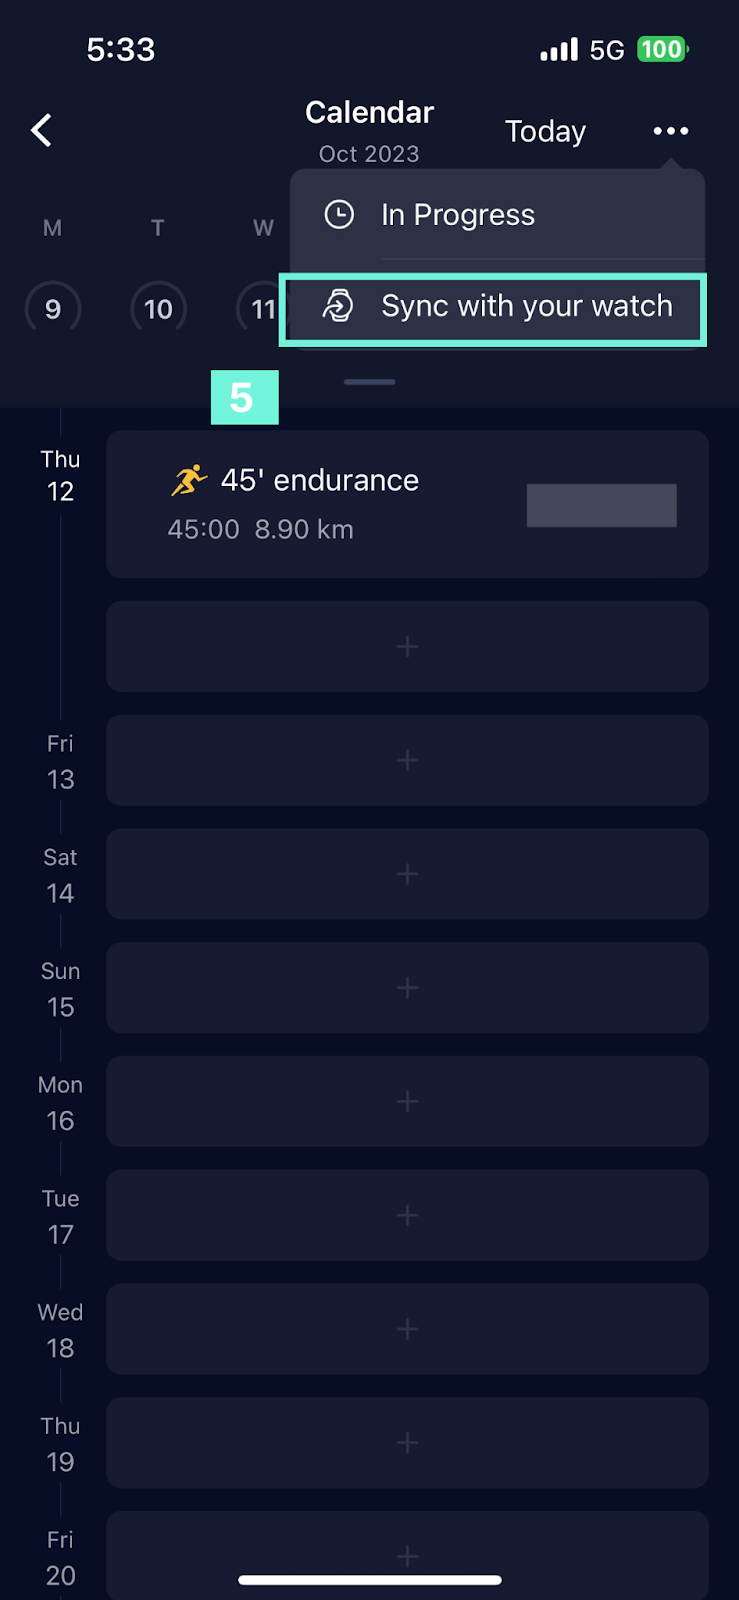Tap the running figure workout icon
The width and height of the screenshot is (739, 1600).
[x=188, y=481]
